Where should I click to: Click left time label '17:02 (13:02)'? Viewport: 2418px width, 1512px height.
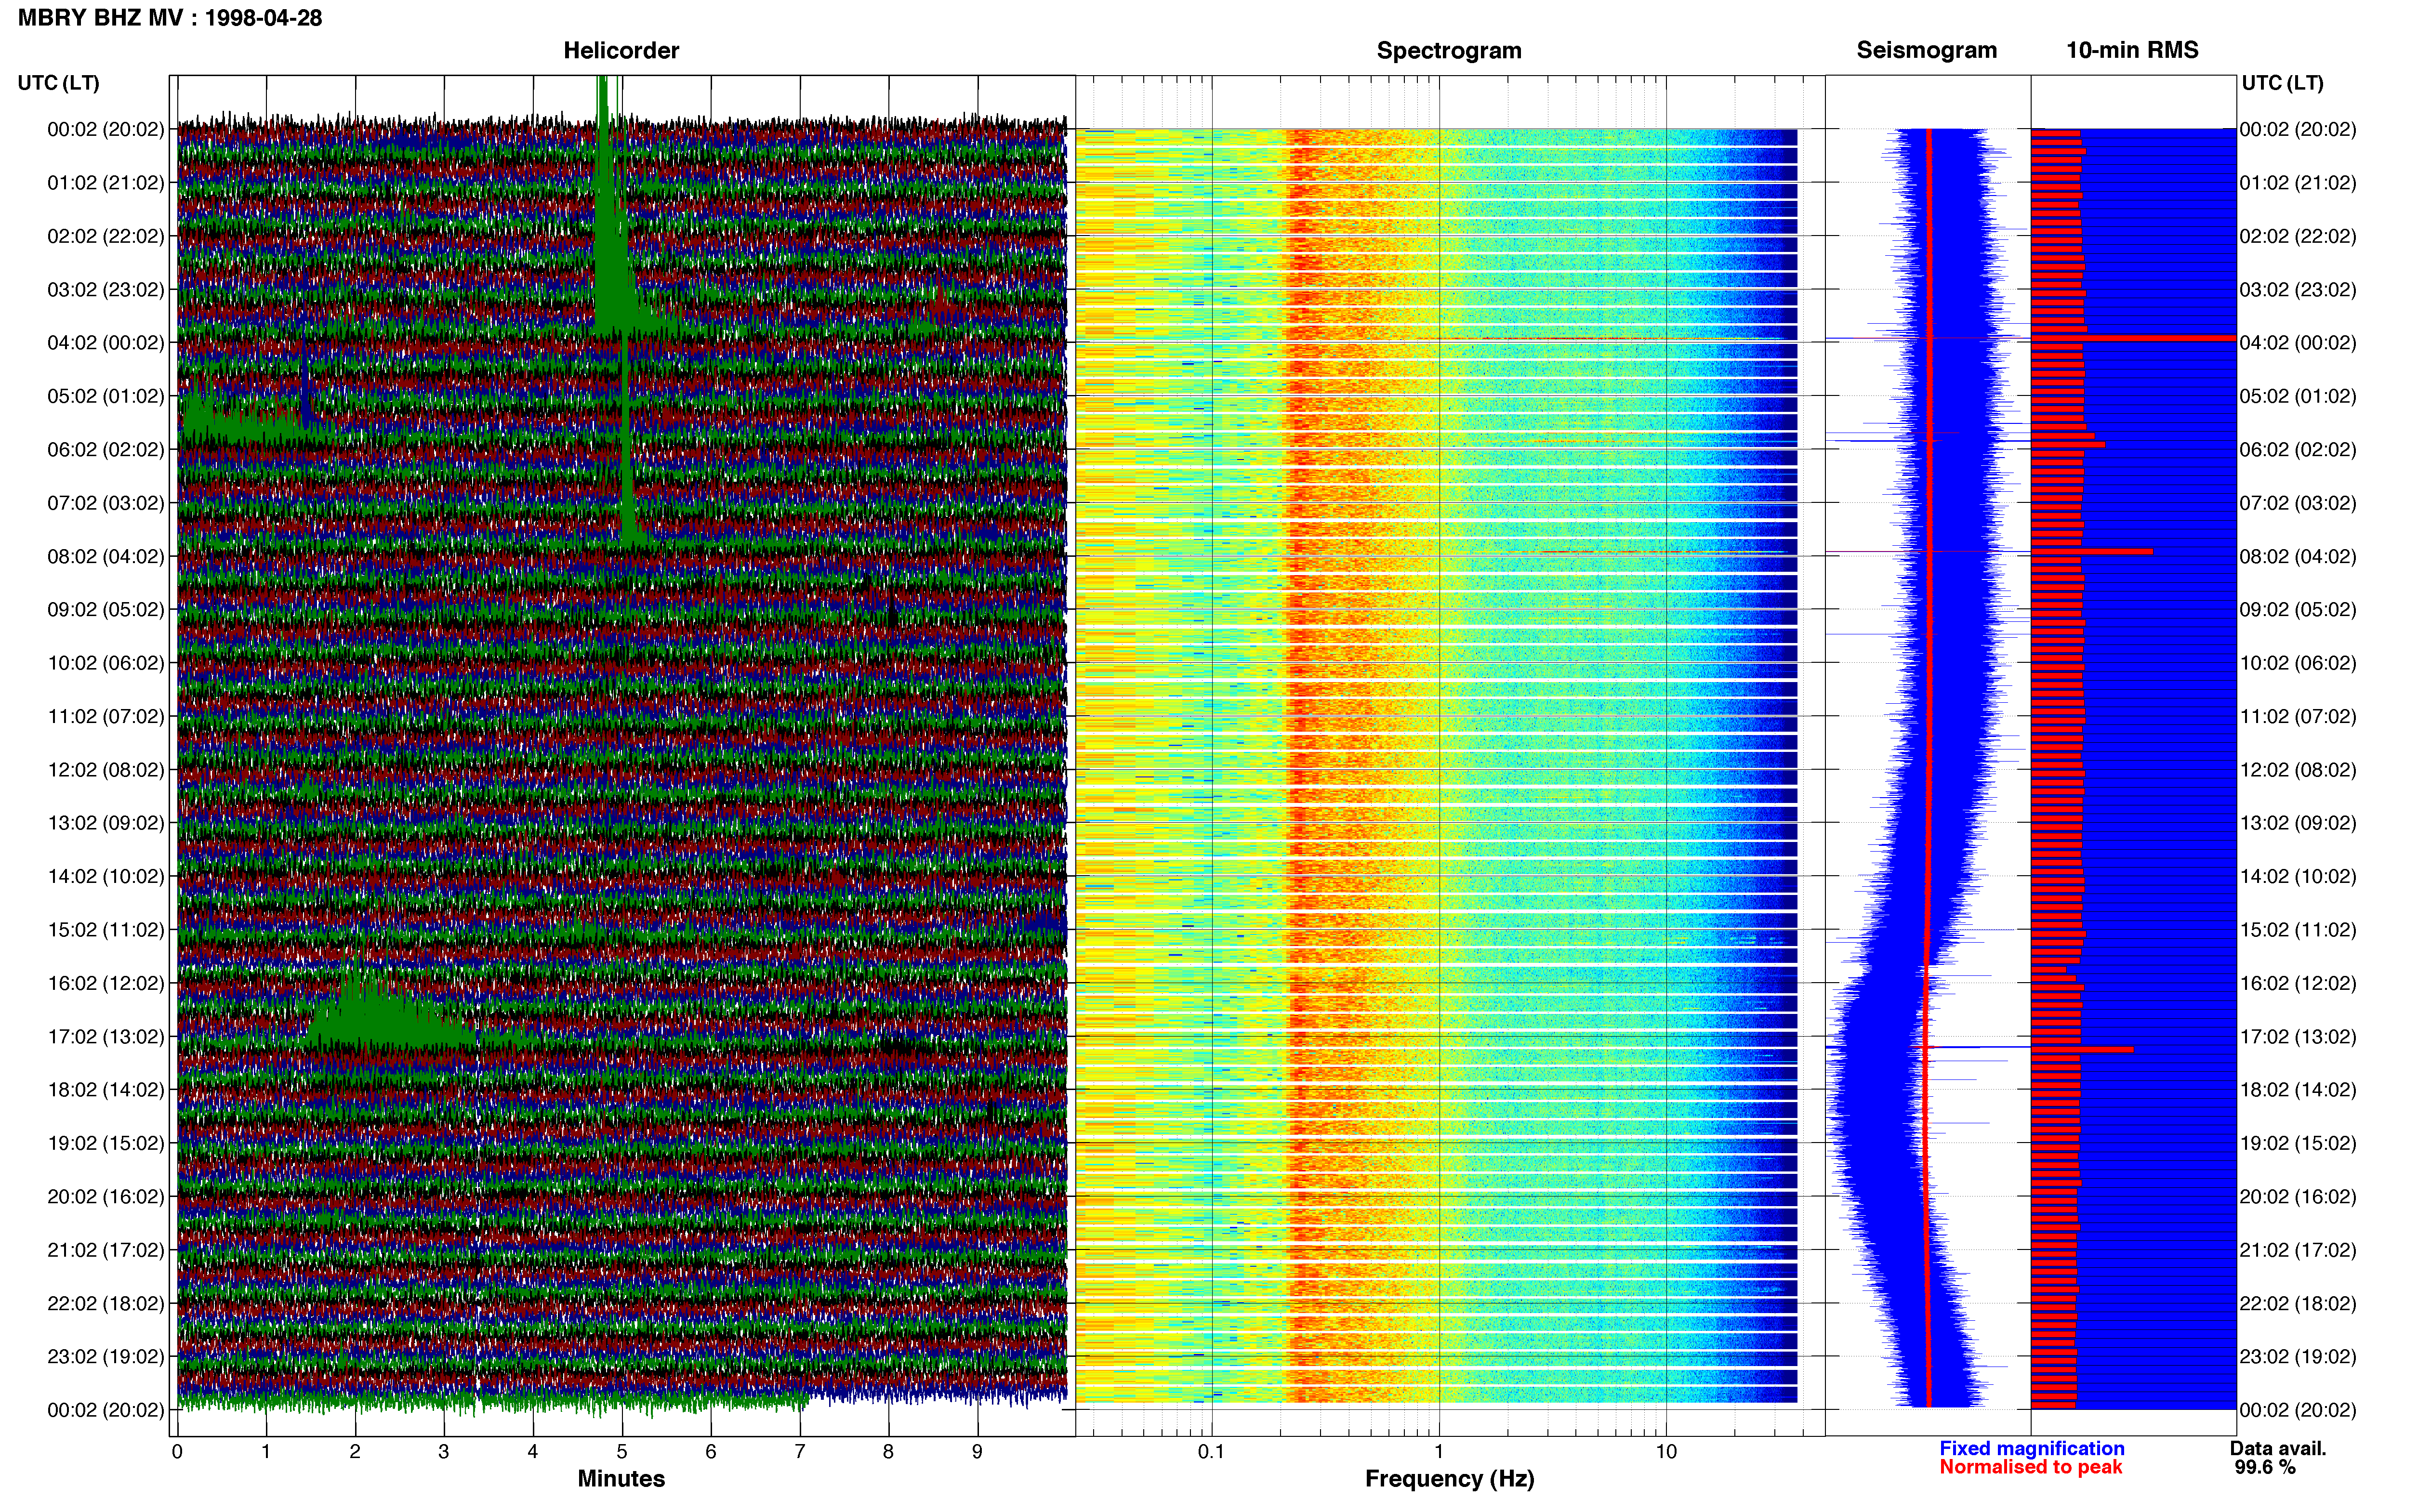point(105,1037)
